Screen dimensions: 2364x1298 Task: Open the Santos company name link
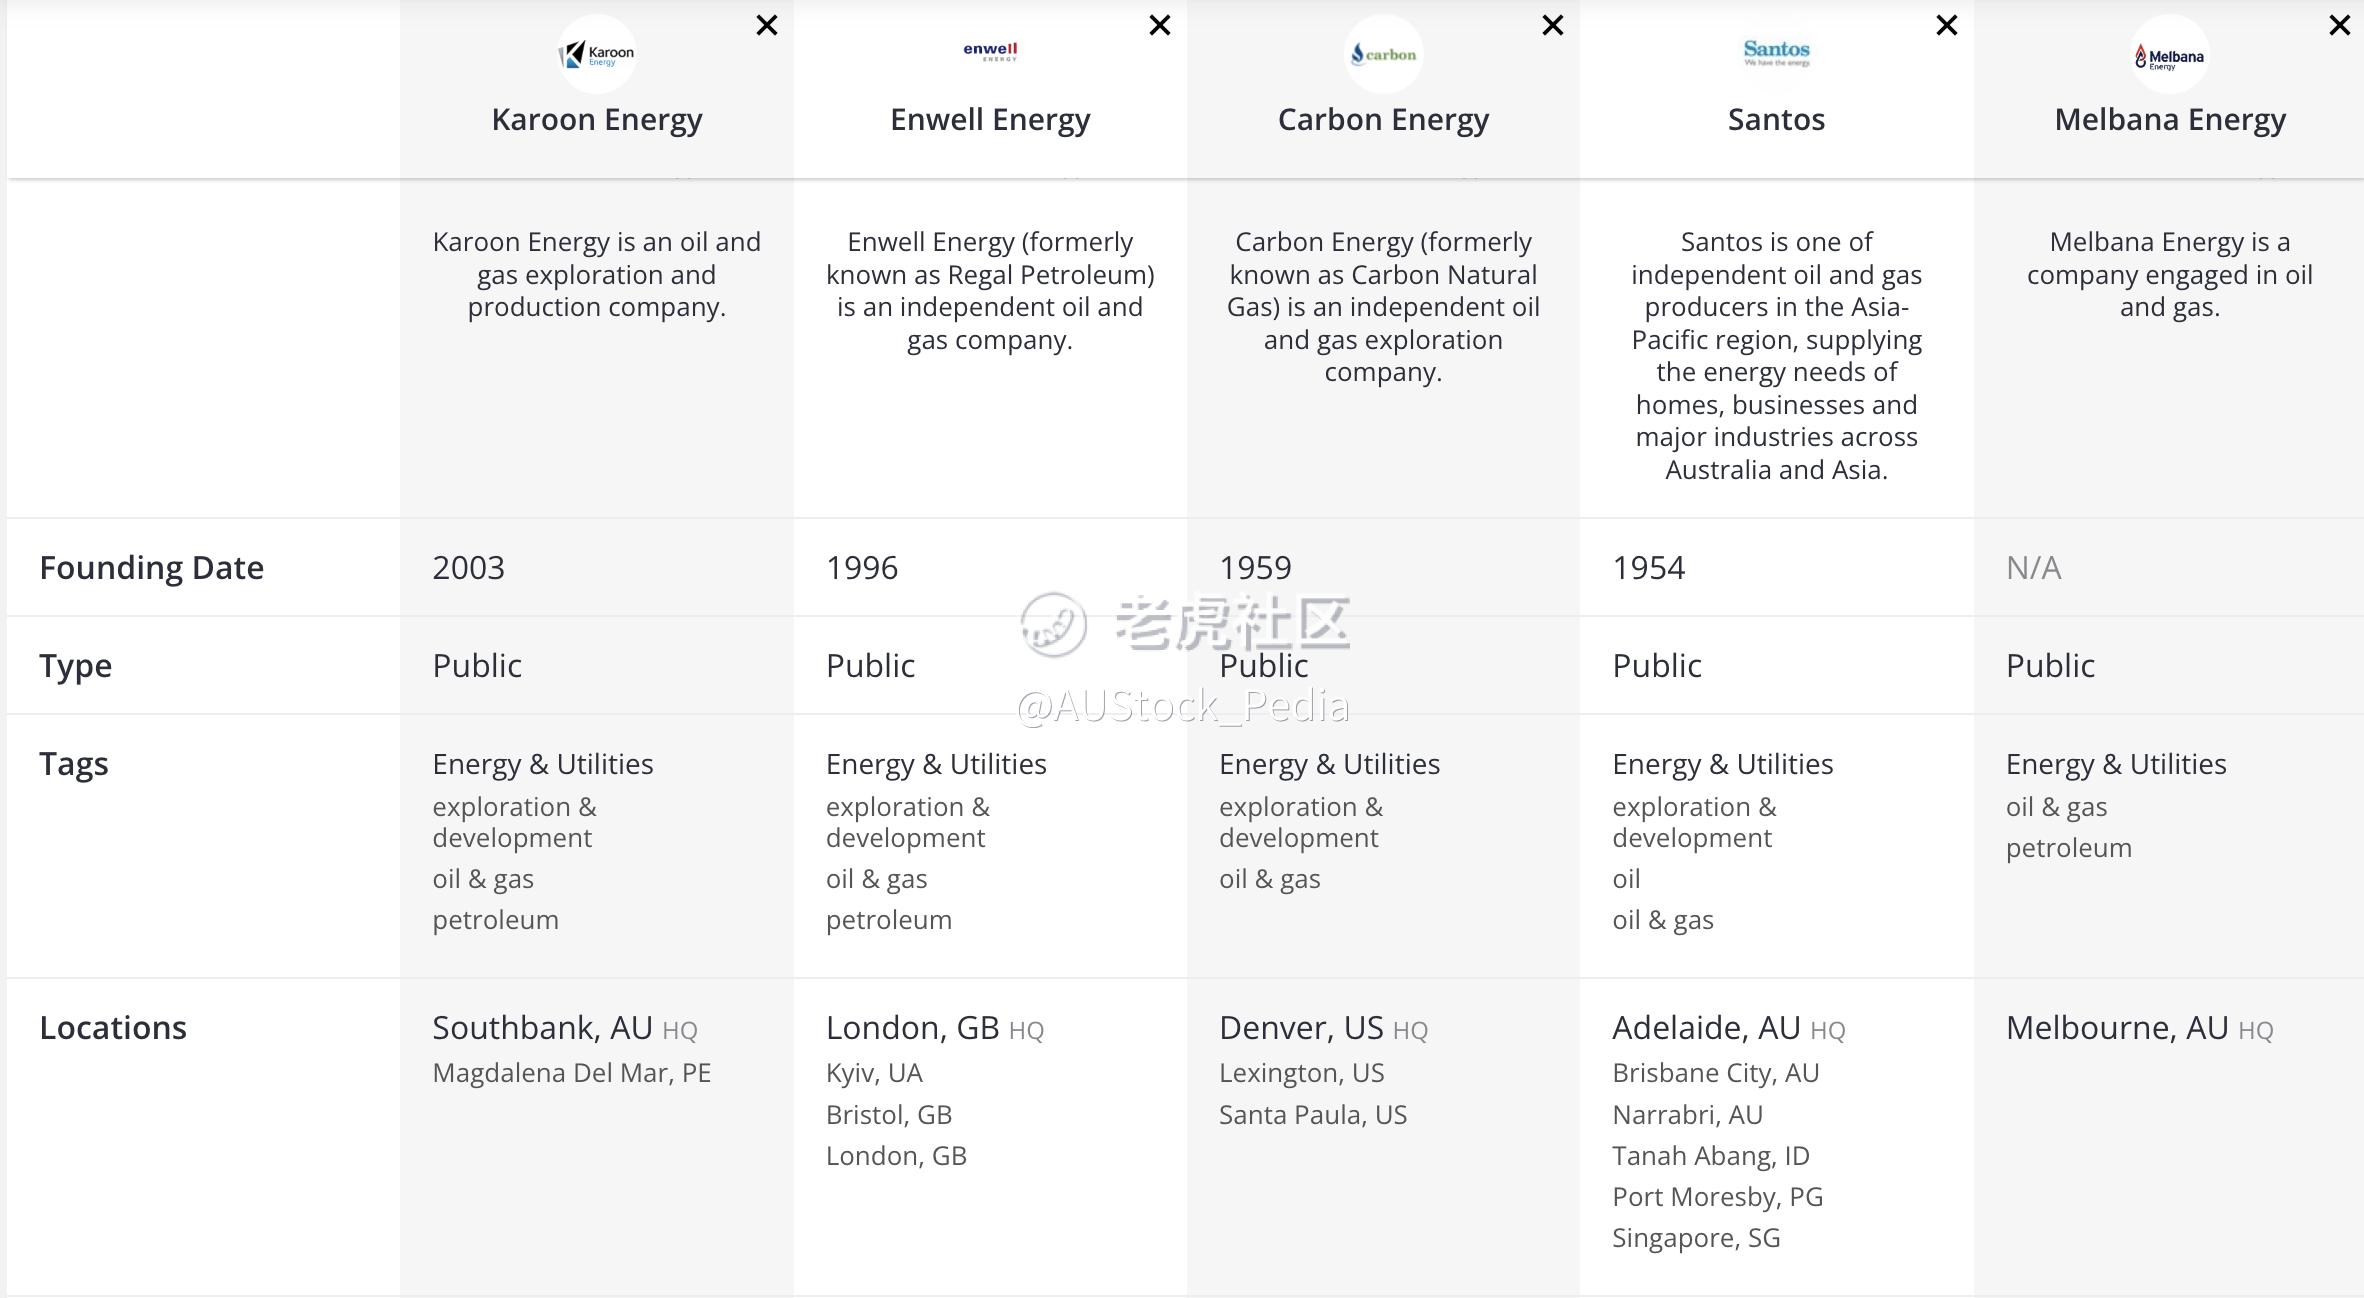pos(1777,120)
